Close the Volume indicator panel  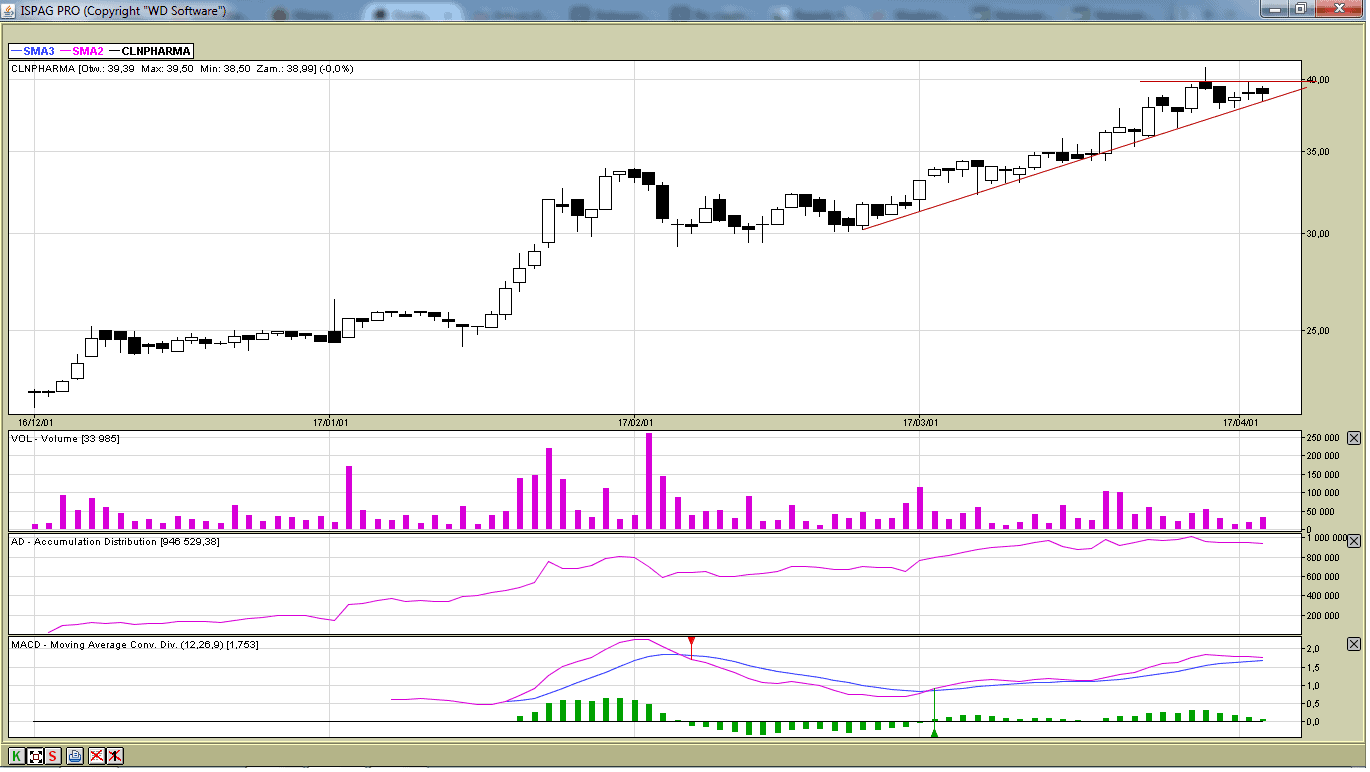tap(1354, 438)
